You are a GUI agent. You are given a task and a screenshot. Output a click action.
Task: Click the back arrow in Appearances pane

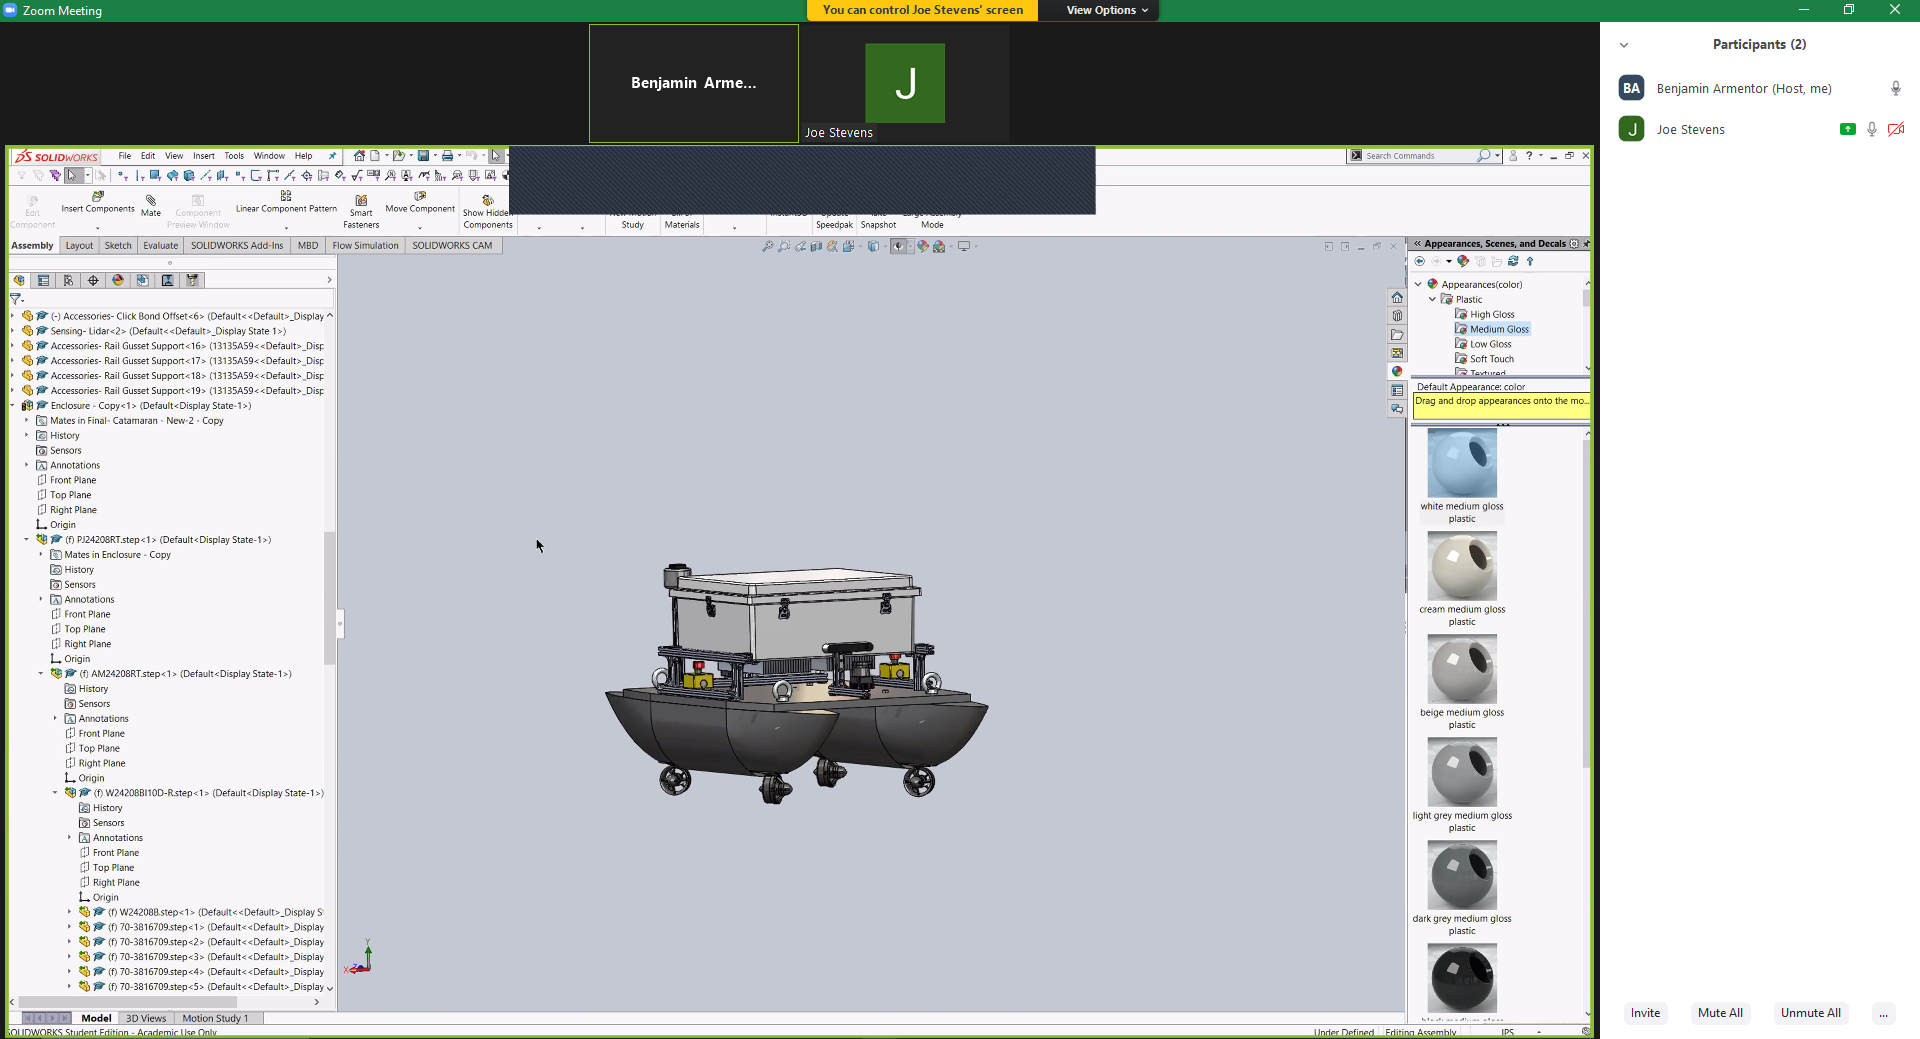click(1420, 261)
